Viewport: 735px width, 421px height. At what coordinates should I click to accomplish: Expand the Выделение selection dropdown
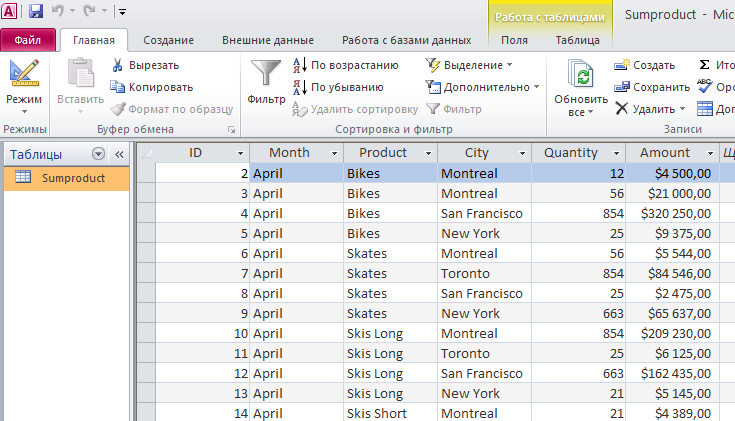[x=469, y=65]
